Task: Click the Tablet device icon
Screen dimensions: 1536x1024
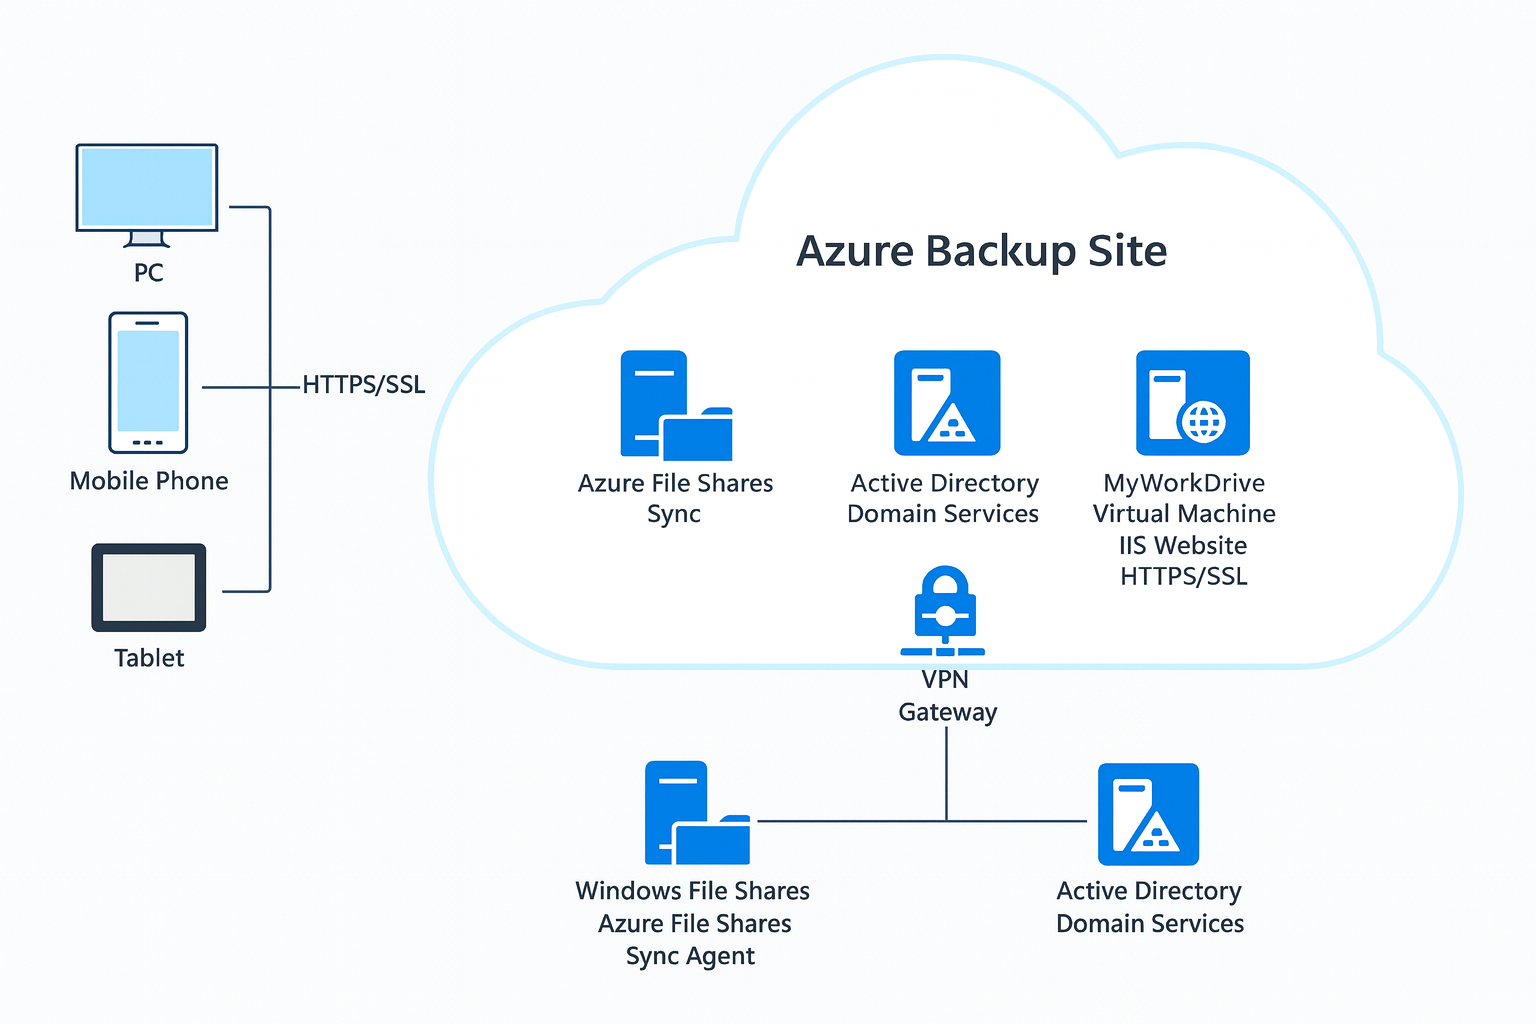Action: point(149,588)
